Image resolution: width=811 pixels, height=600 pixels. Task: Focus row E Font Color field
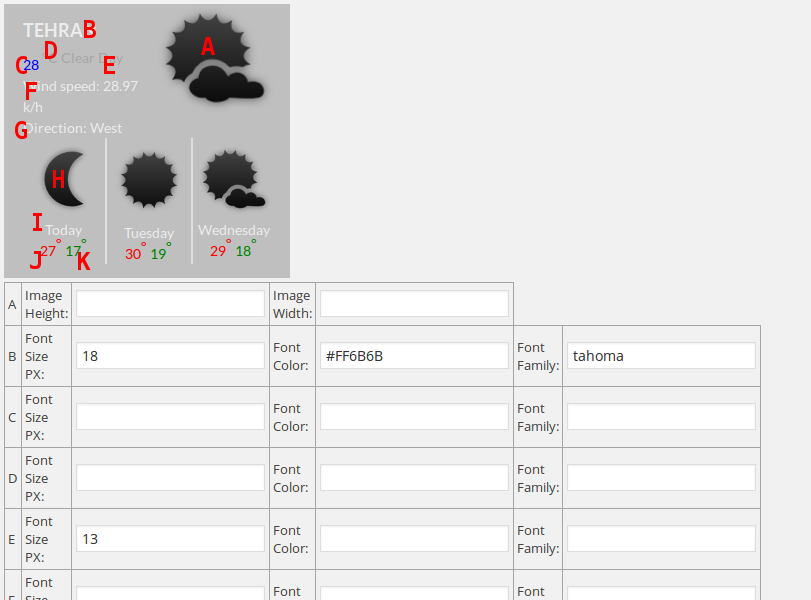pyautogui.click(x=414, y=539)
